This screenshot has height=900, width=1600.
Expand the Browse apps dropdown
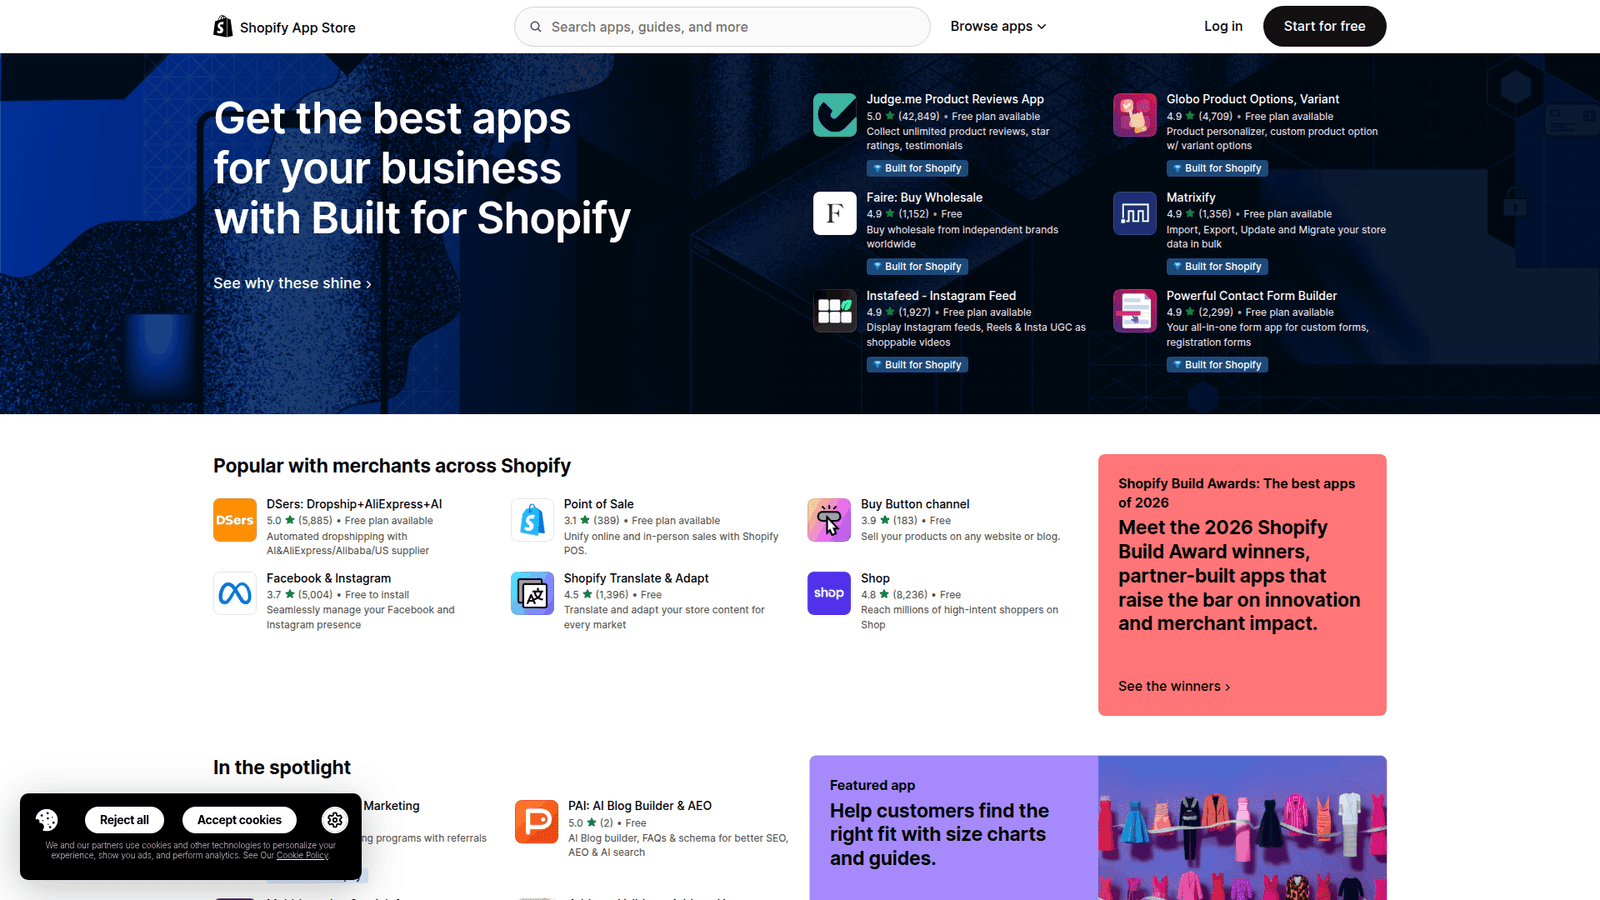coord(998,27)
